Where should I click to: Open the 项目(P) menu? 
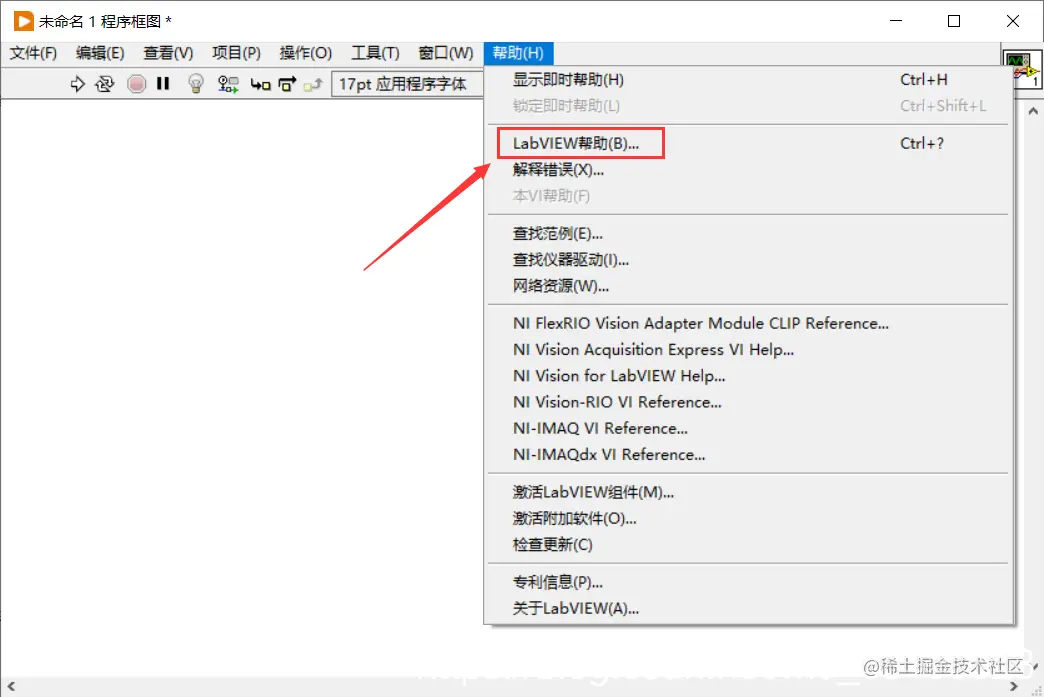[236, 53]
